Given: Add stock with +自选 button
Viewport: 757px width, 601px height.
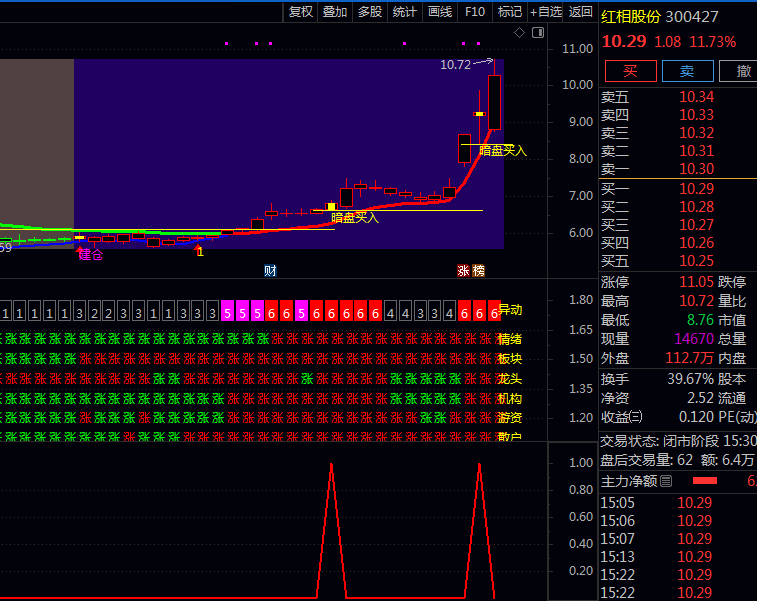Looking at the screenshot, I should click(x=546, y=12).
